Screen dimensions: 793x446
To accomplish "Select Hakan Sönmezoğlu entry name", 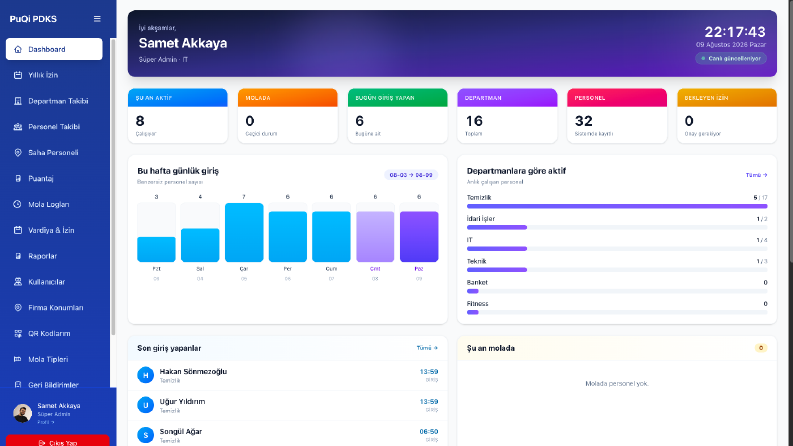I will click(193, 372).
